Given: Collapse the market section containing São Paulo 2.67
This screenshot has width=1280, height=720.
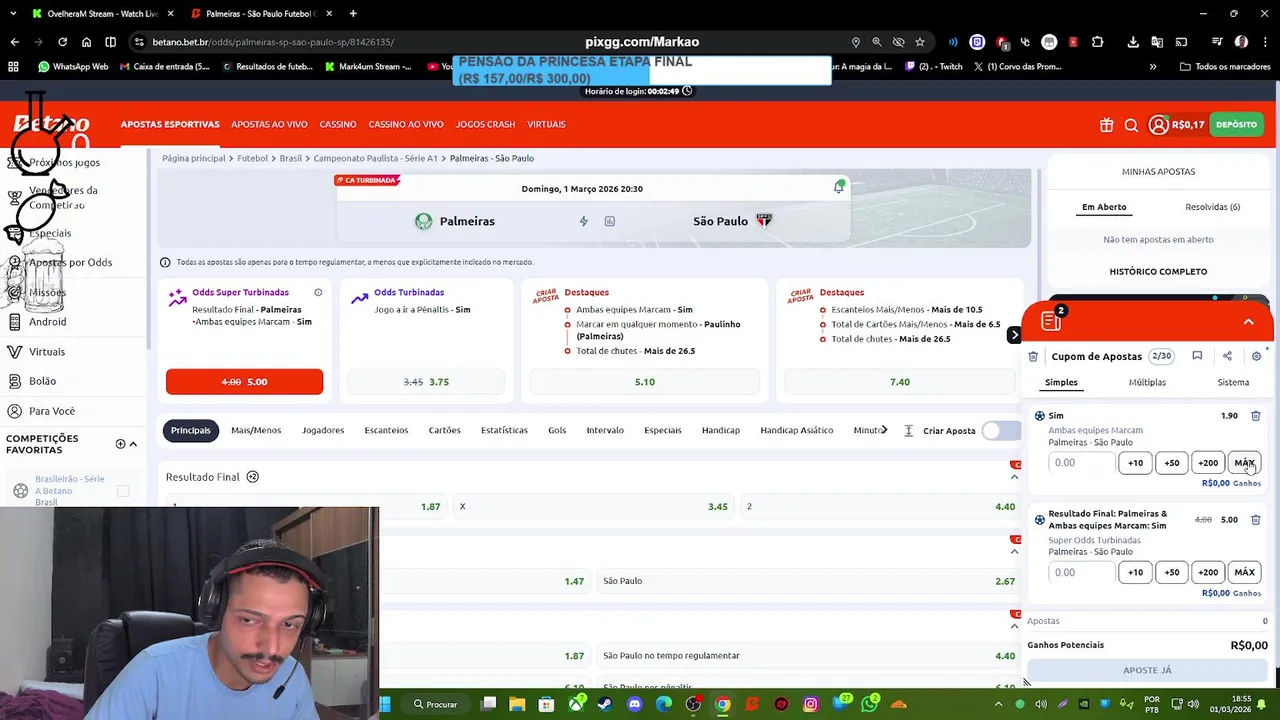Looking at the screenshot, I should tap(1014, 551).
